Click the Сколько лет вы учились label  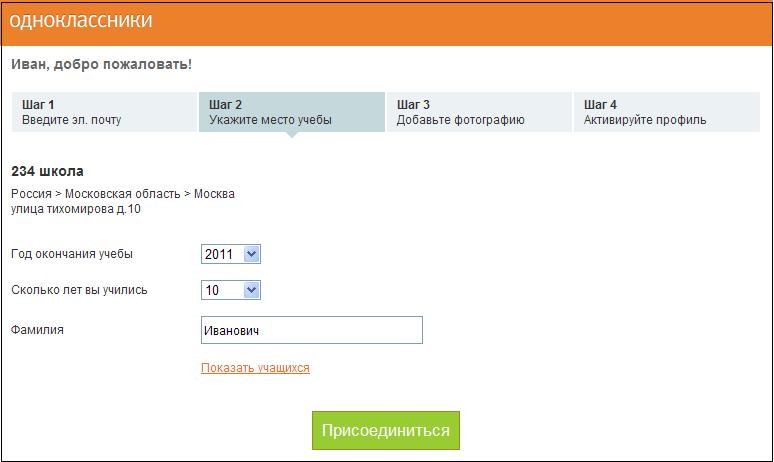[79, 290]
